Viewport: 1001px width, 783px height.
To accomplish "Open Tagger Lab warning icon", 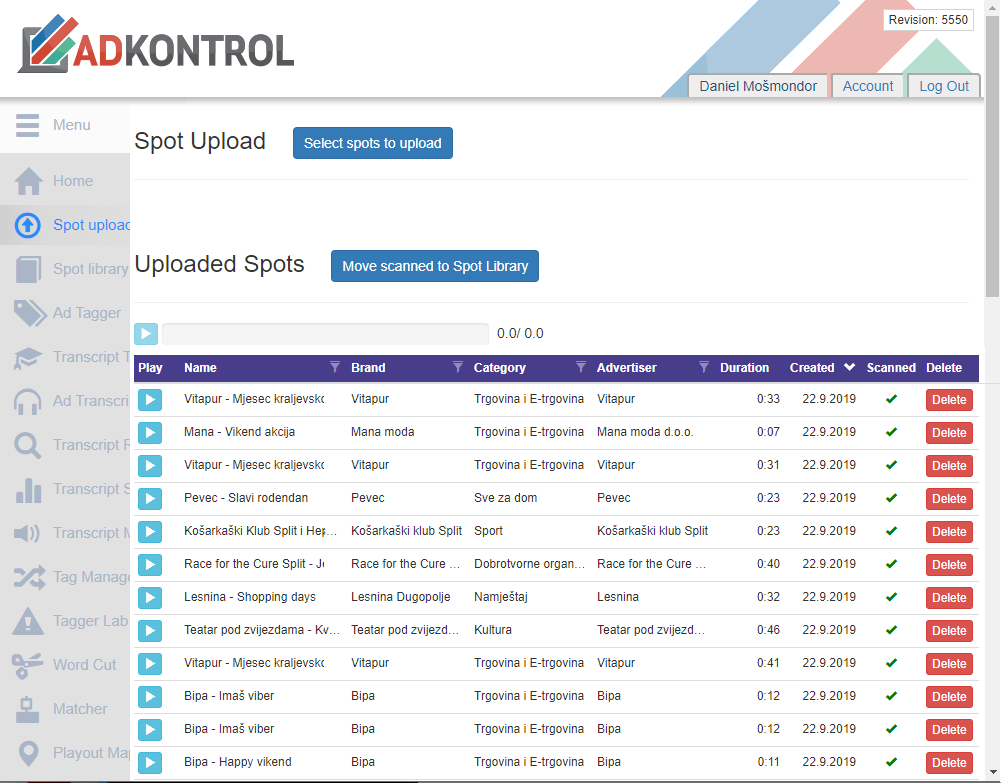I will point(28,621).
